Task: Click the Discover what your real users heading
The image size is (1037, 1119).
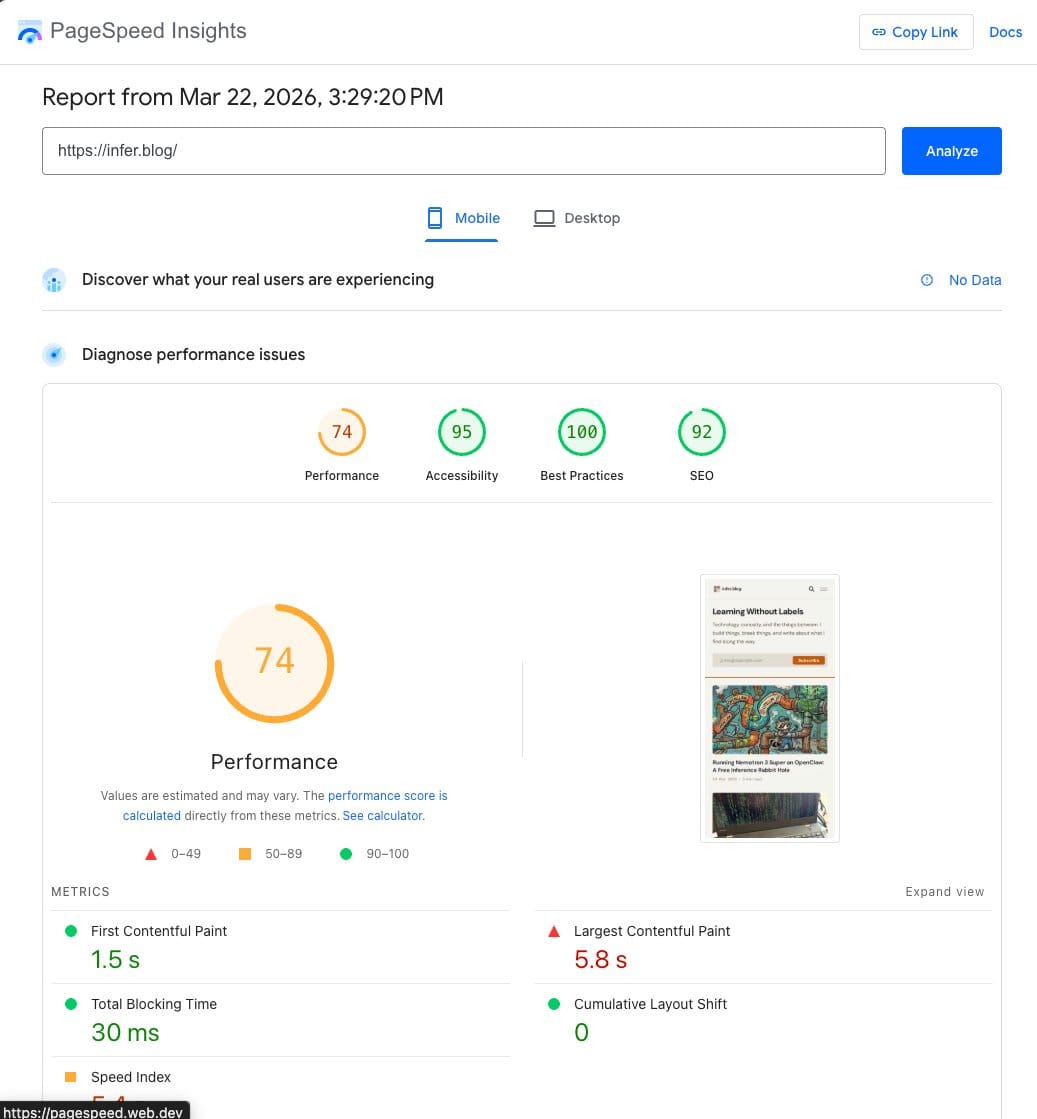Action: tap(258, 280)
